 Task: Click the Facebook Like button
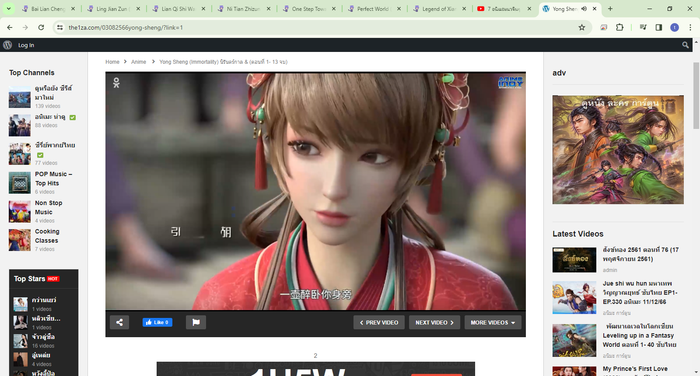click(157, 322)
